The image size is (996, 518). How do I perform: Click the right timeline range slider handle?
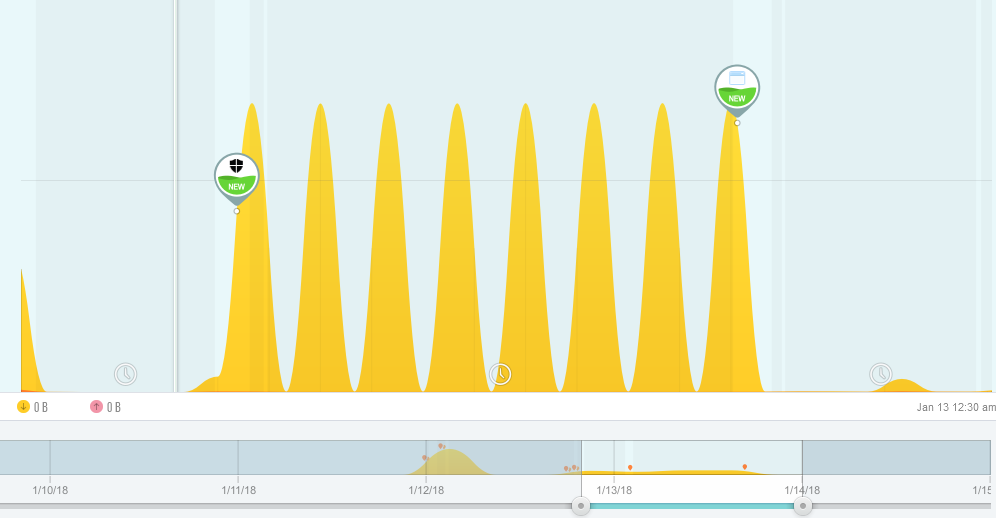tap(803, 506)
